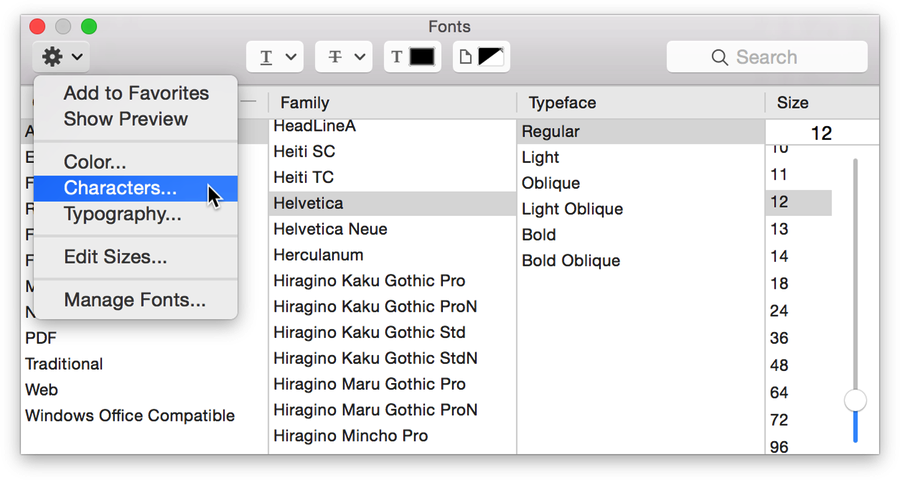
Task: Select Edit Sizes... menu option
Action: (115, 257)
